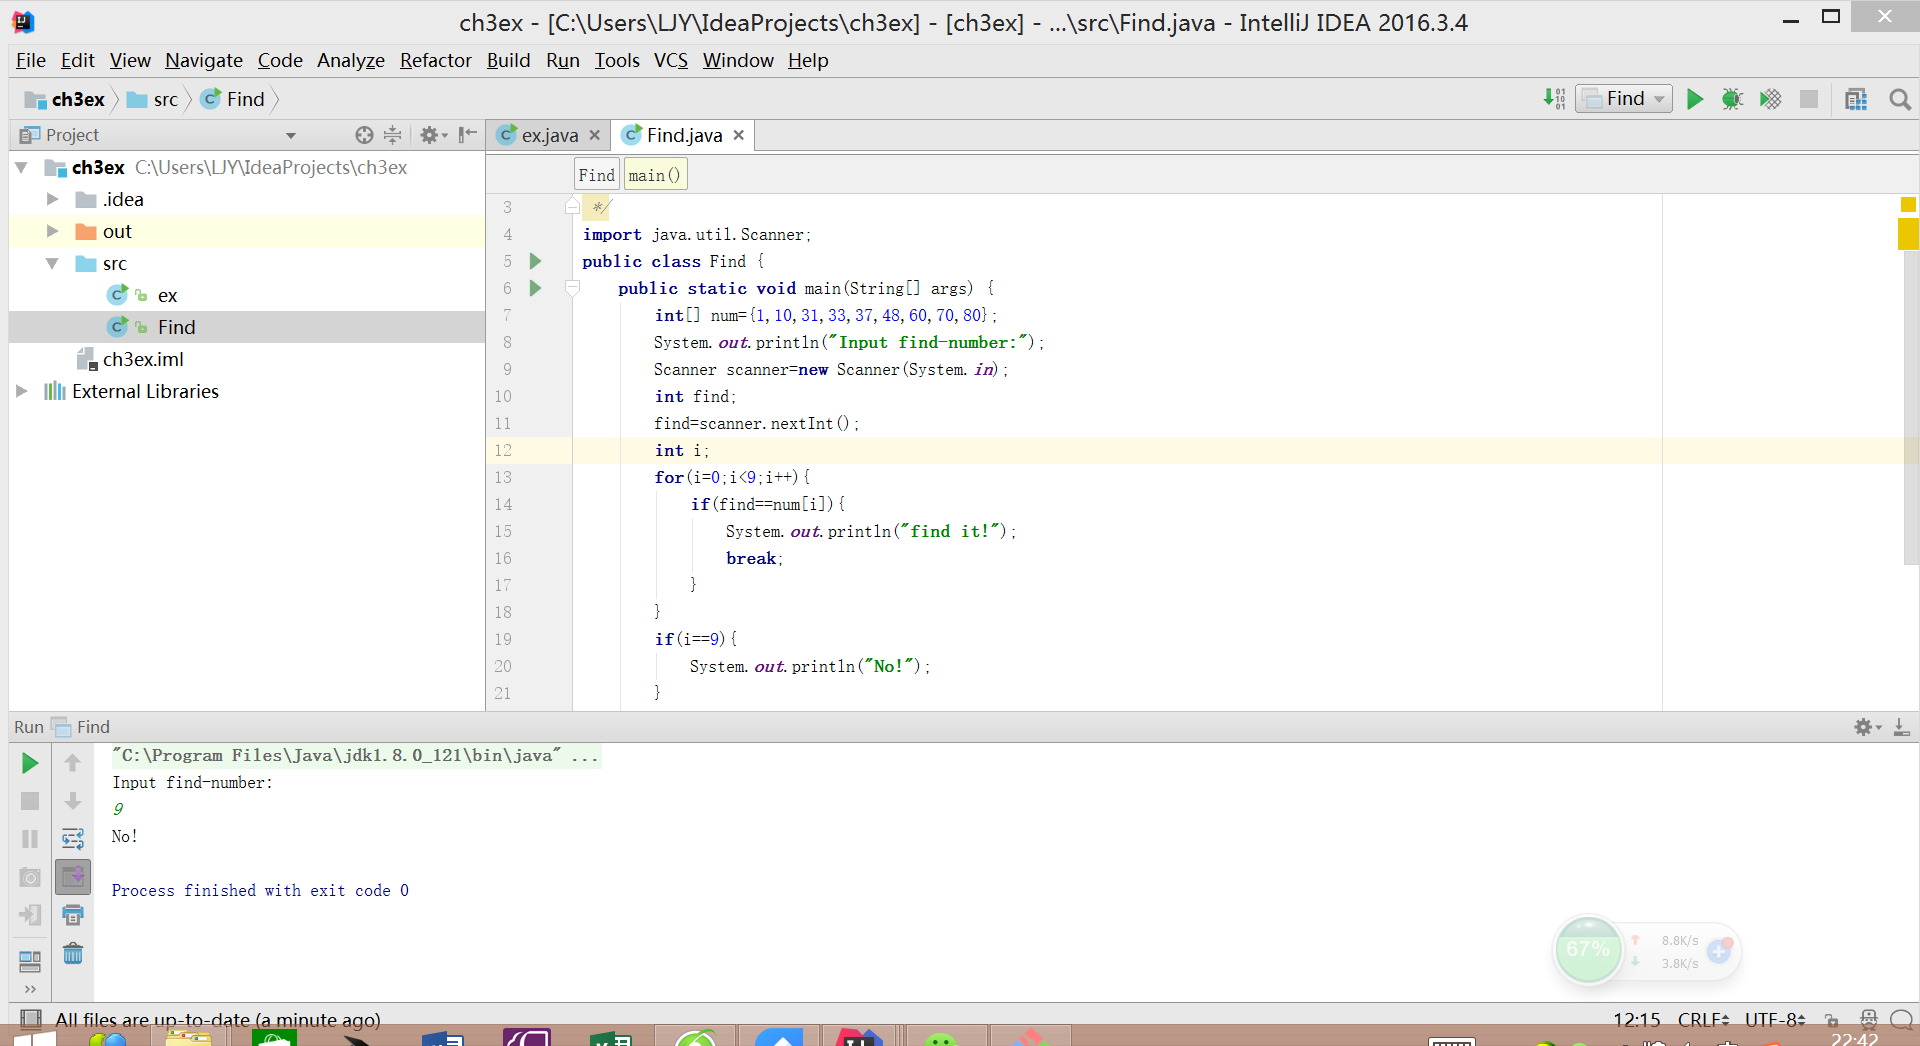This screenshot has width=1920, height=1046.
Task: Click the exit icon in Run panel
Action: (x=30, y=915)
